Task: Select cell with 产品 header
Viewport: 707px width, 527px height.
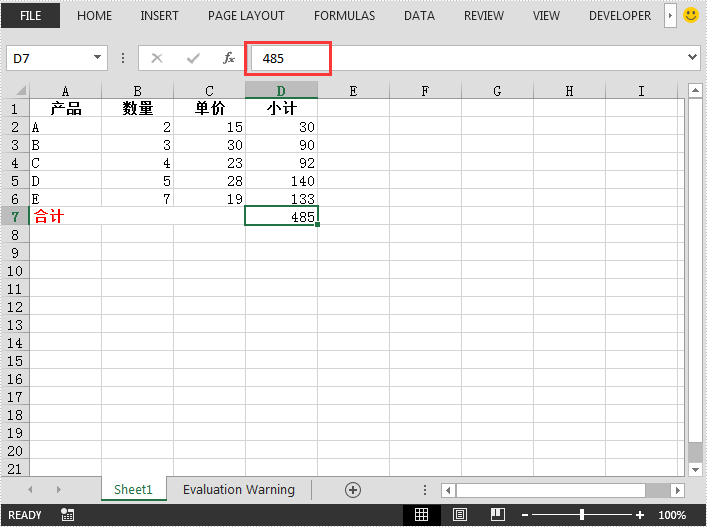Action: tap(65, 108)
